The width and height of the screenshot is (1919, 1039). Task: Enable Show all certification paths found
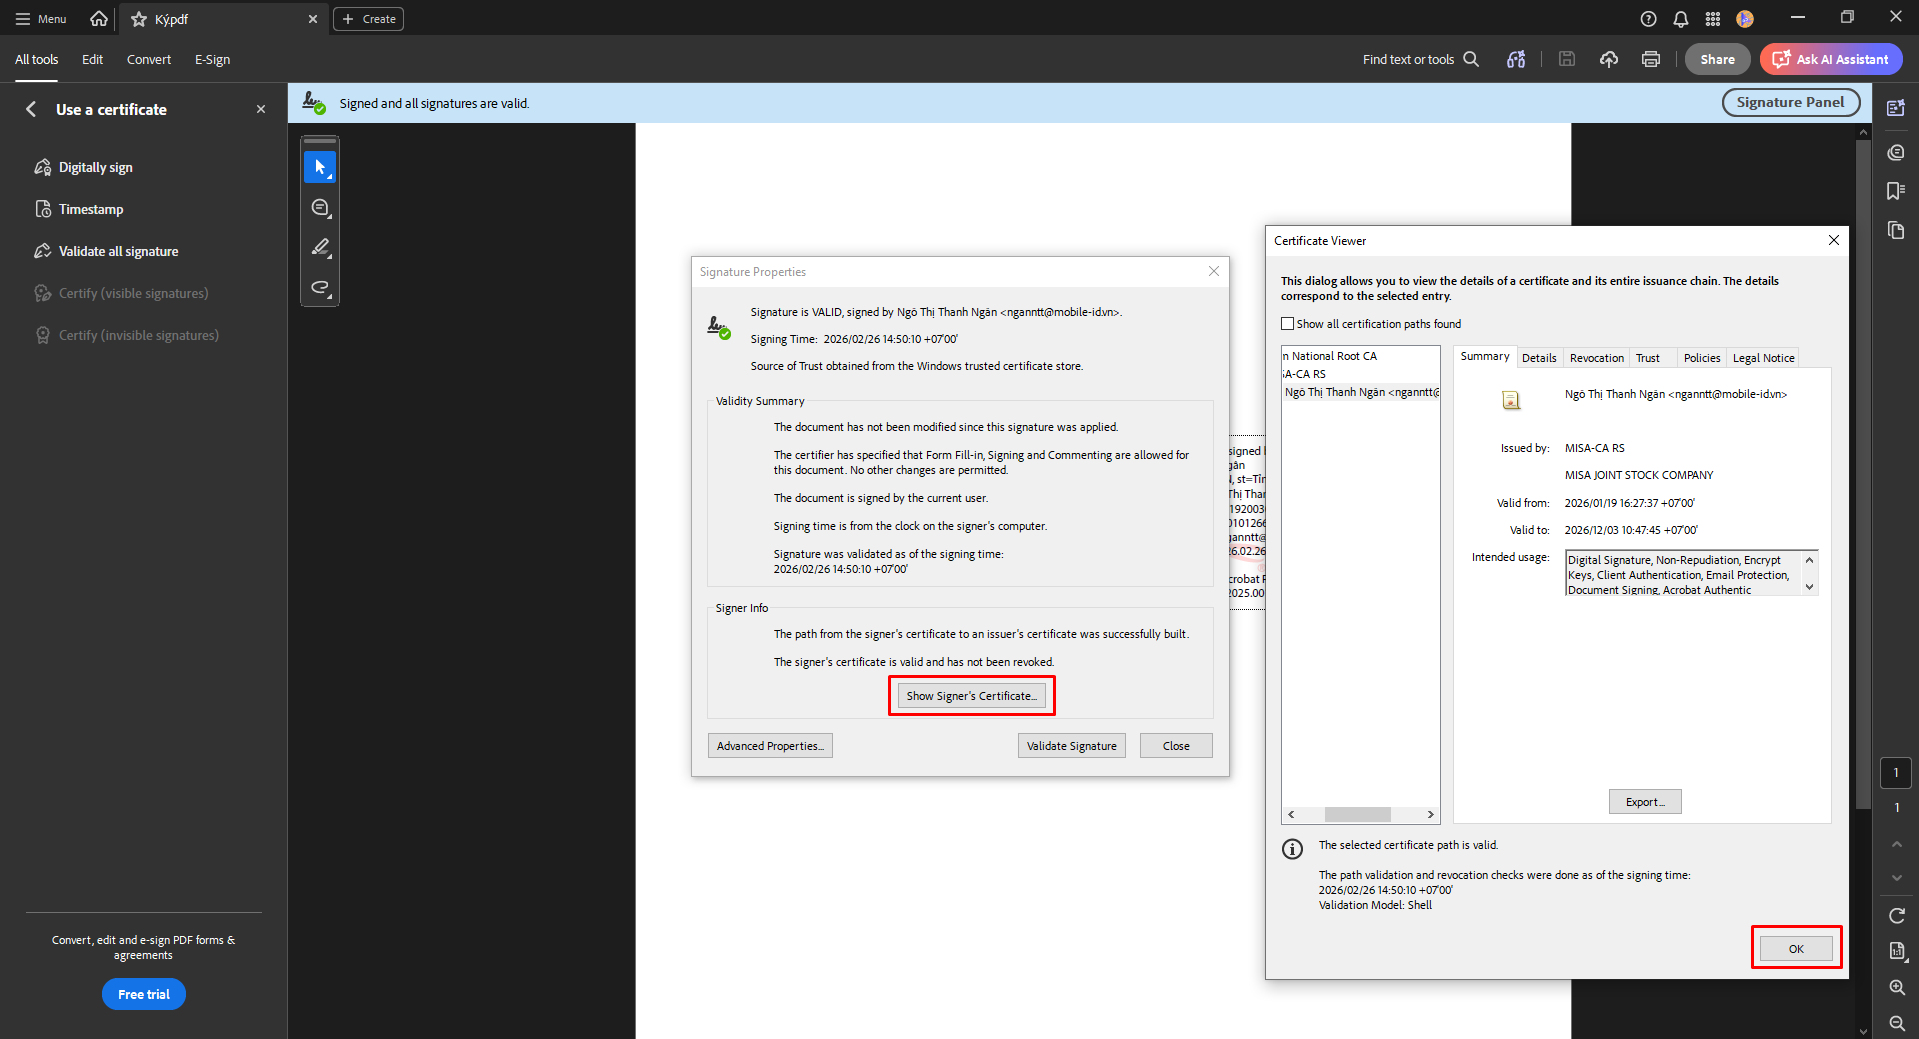coord(1288,324)
